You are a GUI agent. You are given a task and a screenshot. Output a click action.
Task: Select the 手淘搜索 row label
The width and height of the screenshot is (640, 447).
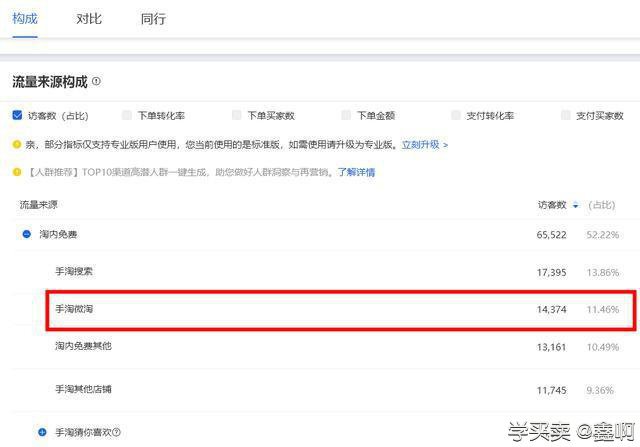coord(74,271)
